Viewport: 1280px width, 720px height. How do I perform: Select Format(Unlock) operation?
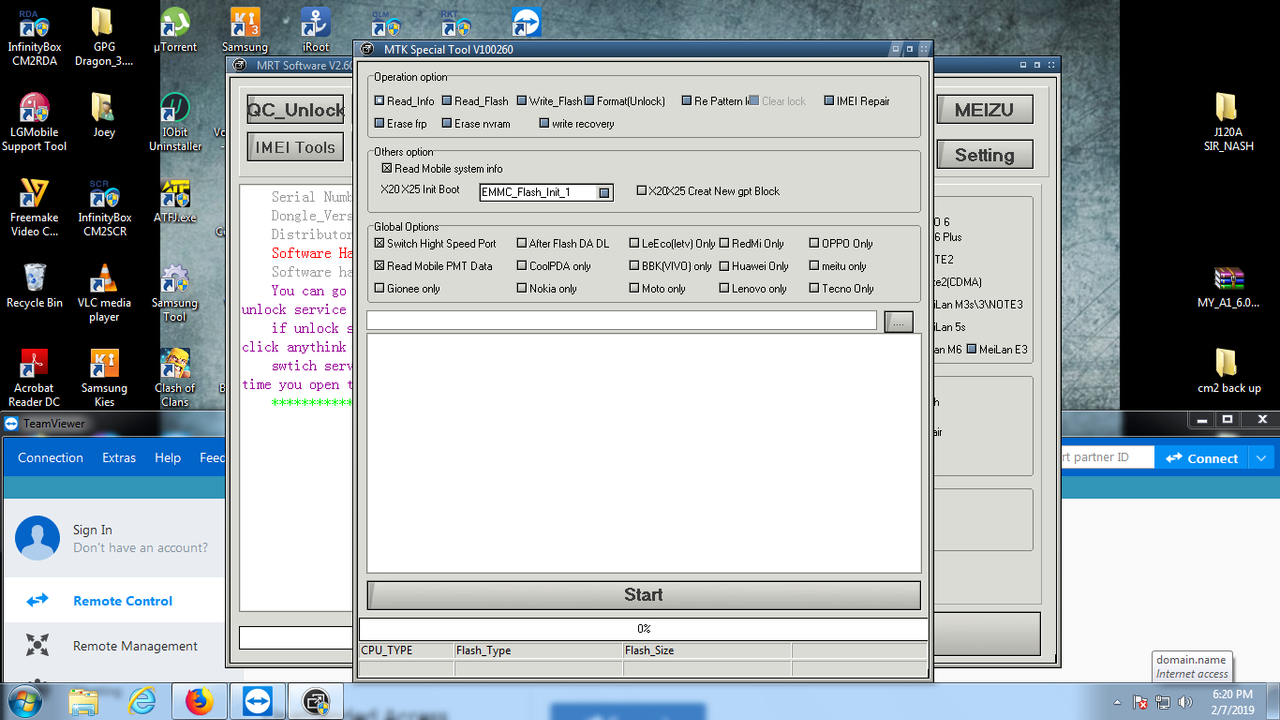pos(625,101)
